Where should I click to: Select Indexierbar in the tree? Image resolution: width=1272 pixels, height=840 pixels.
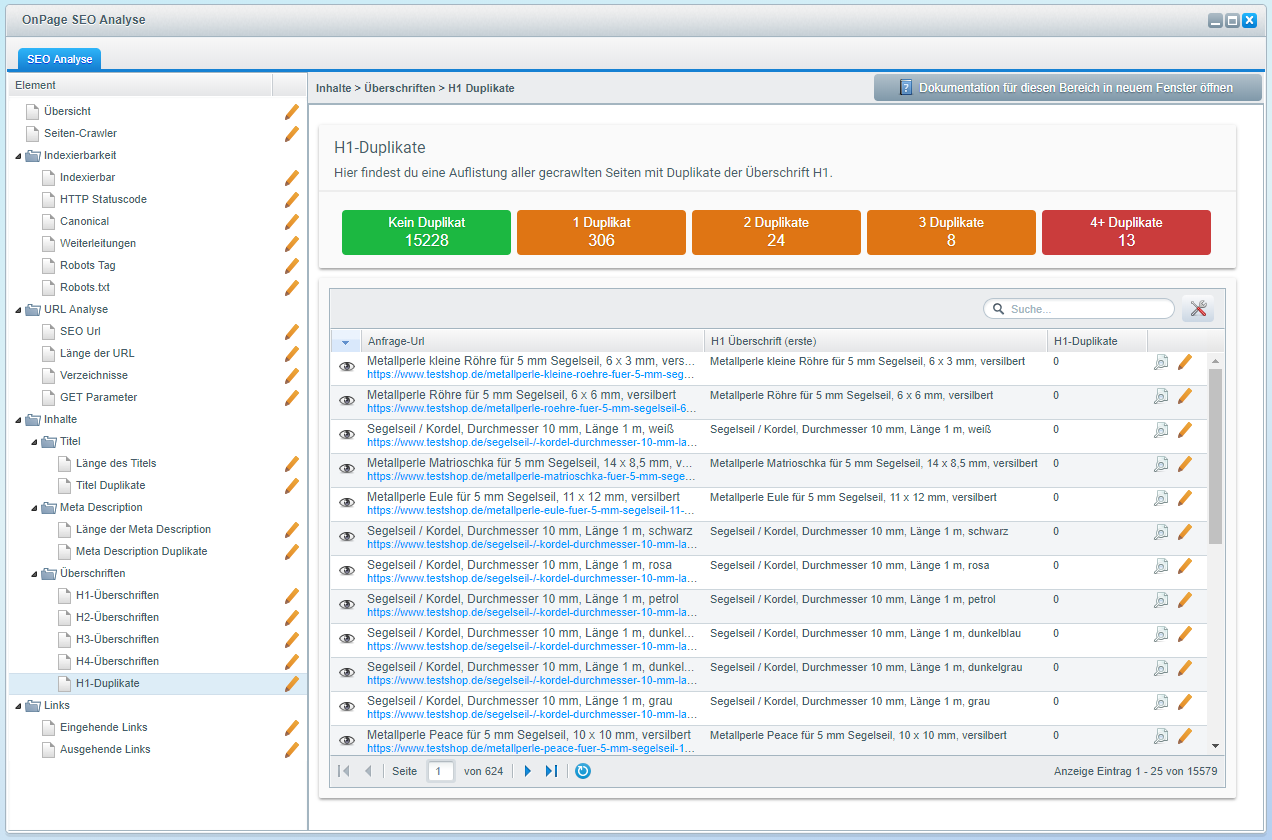click(87, 177)
